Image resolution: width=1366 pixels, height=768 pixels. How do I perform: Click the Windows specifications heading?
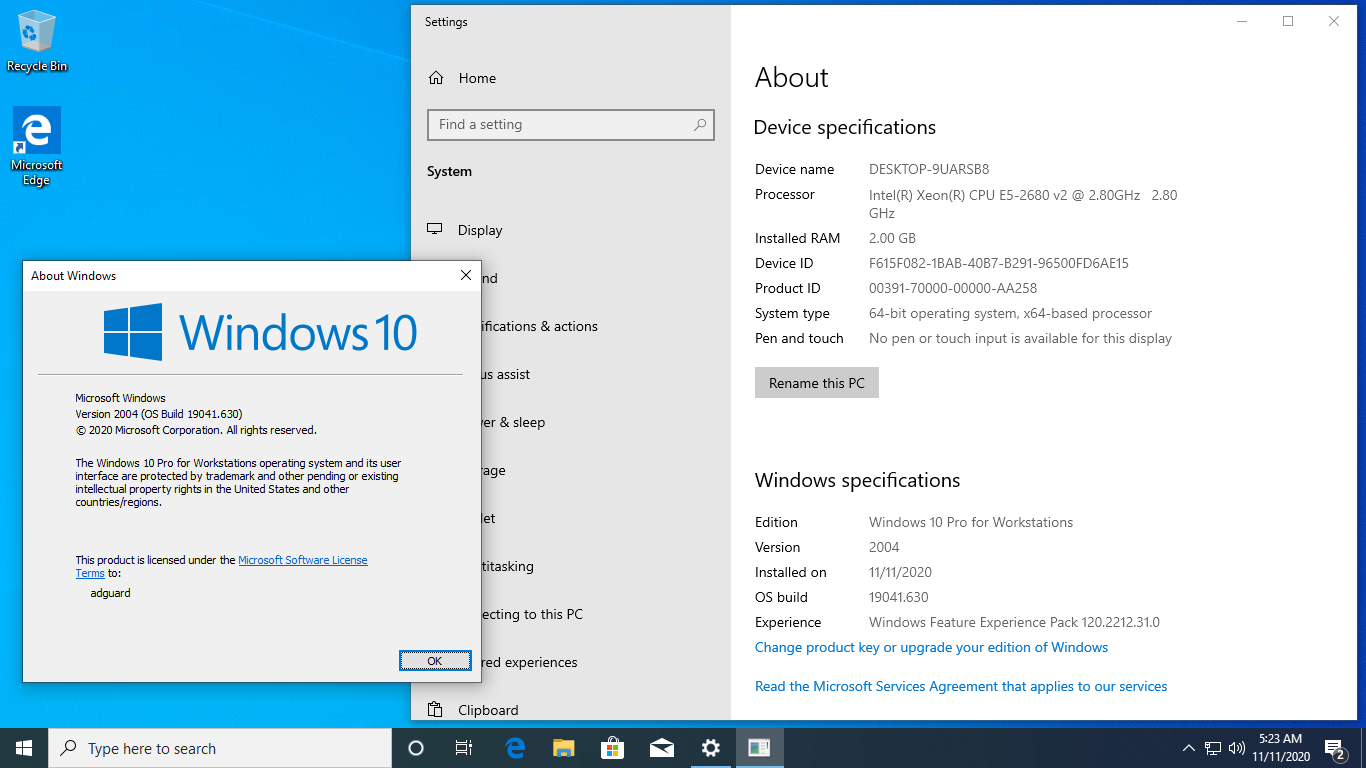[x=857, y=480]
